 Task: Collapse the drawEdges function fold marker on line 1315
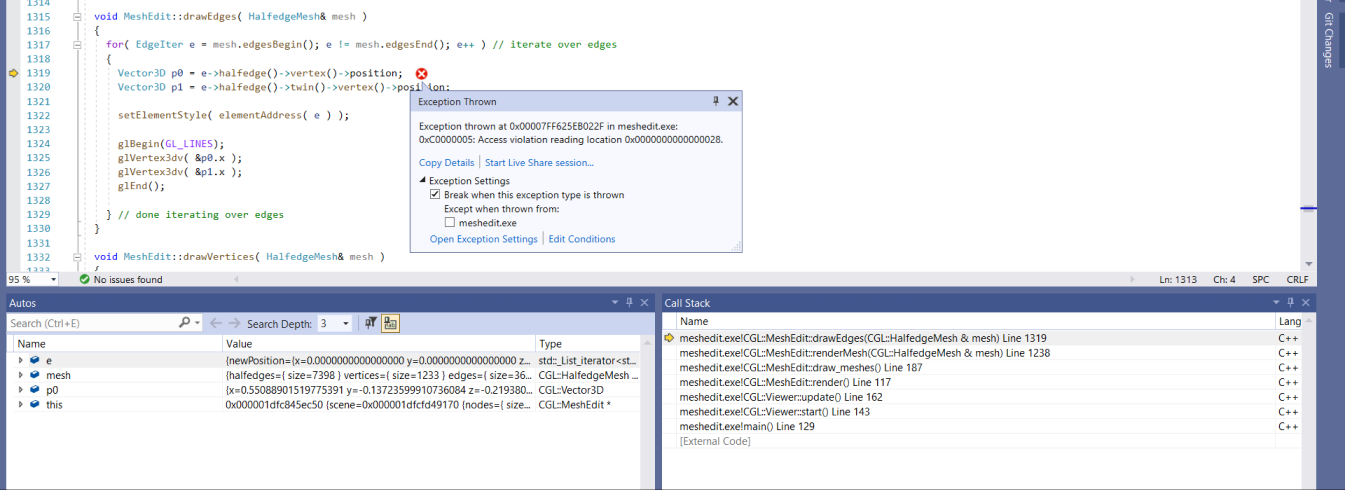(77, 17)
